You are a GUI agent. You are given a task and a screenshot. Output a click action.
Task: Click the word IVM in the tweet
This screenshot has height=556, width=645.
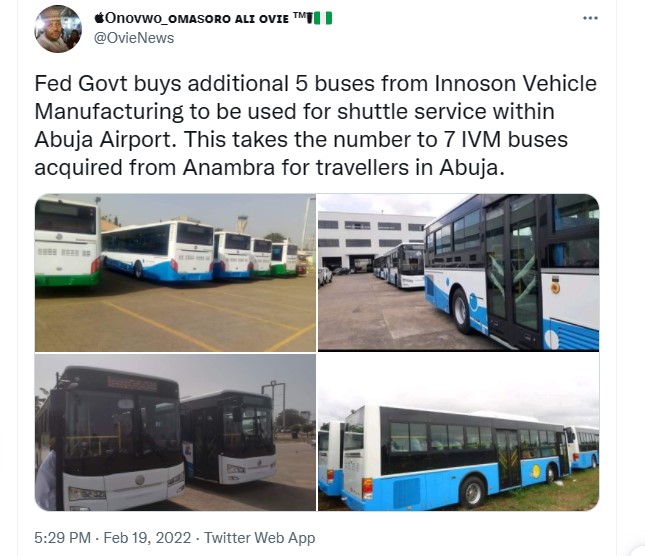[481, 139]
